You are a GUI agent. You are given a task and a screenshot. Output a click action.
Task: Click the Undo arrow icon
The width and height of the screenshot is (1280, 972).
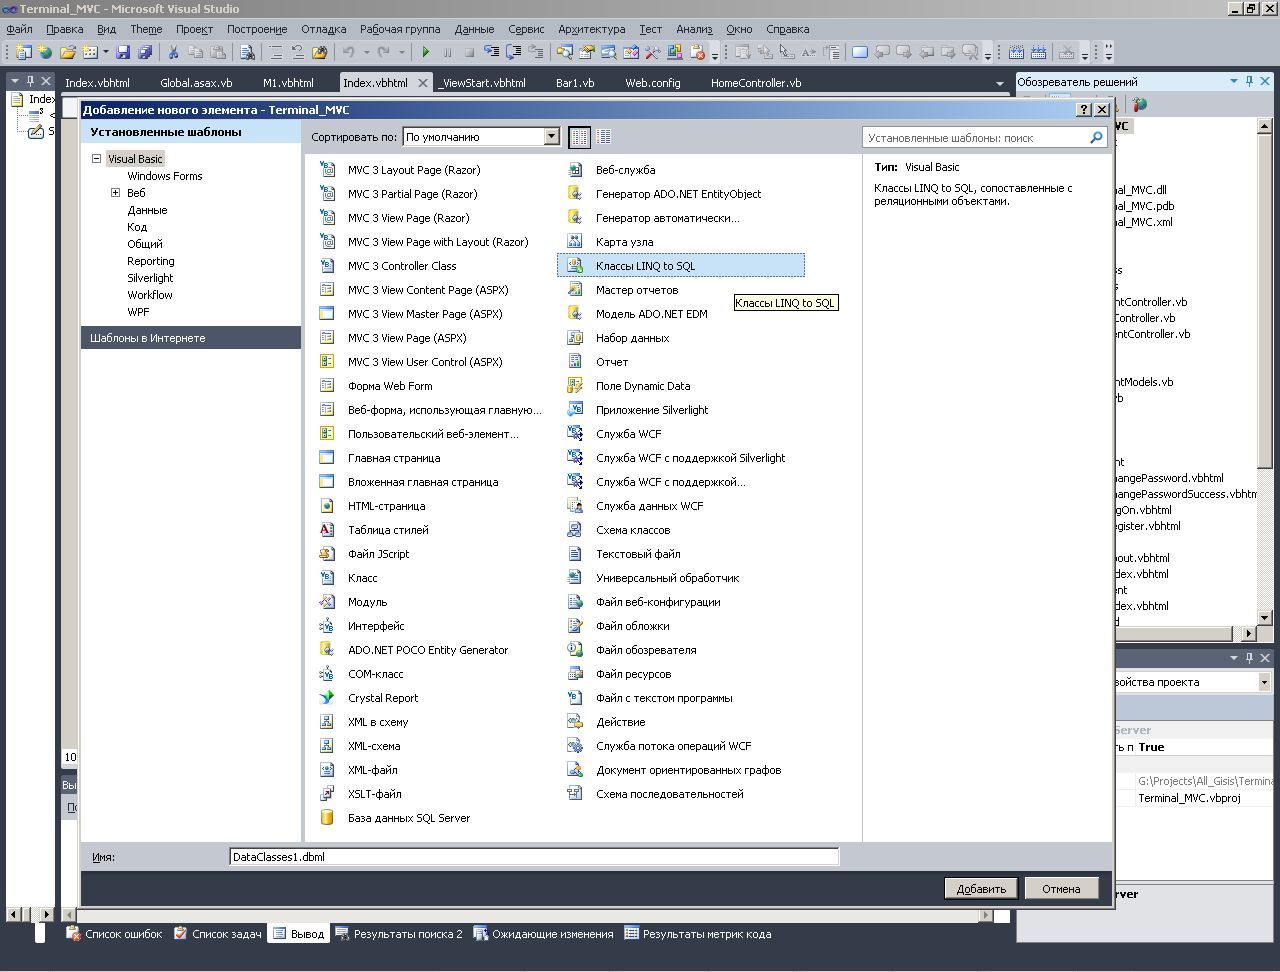coord(348,52)
